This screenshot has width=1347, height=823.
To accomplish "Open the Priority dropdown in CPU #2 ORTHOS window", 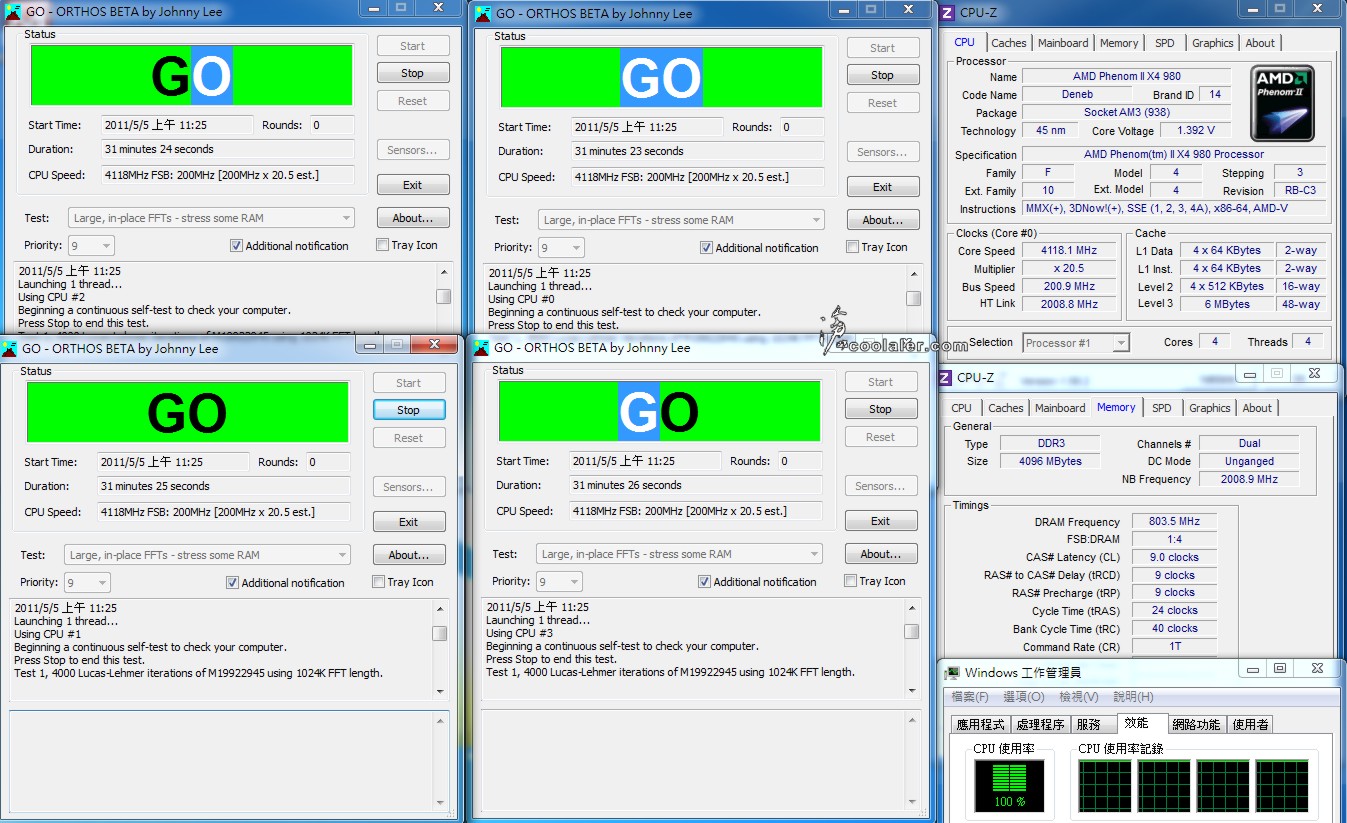I will point(91,245).
